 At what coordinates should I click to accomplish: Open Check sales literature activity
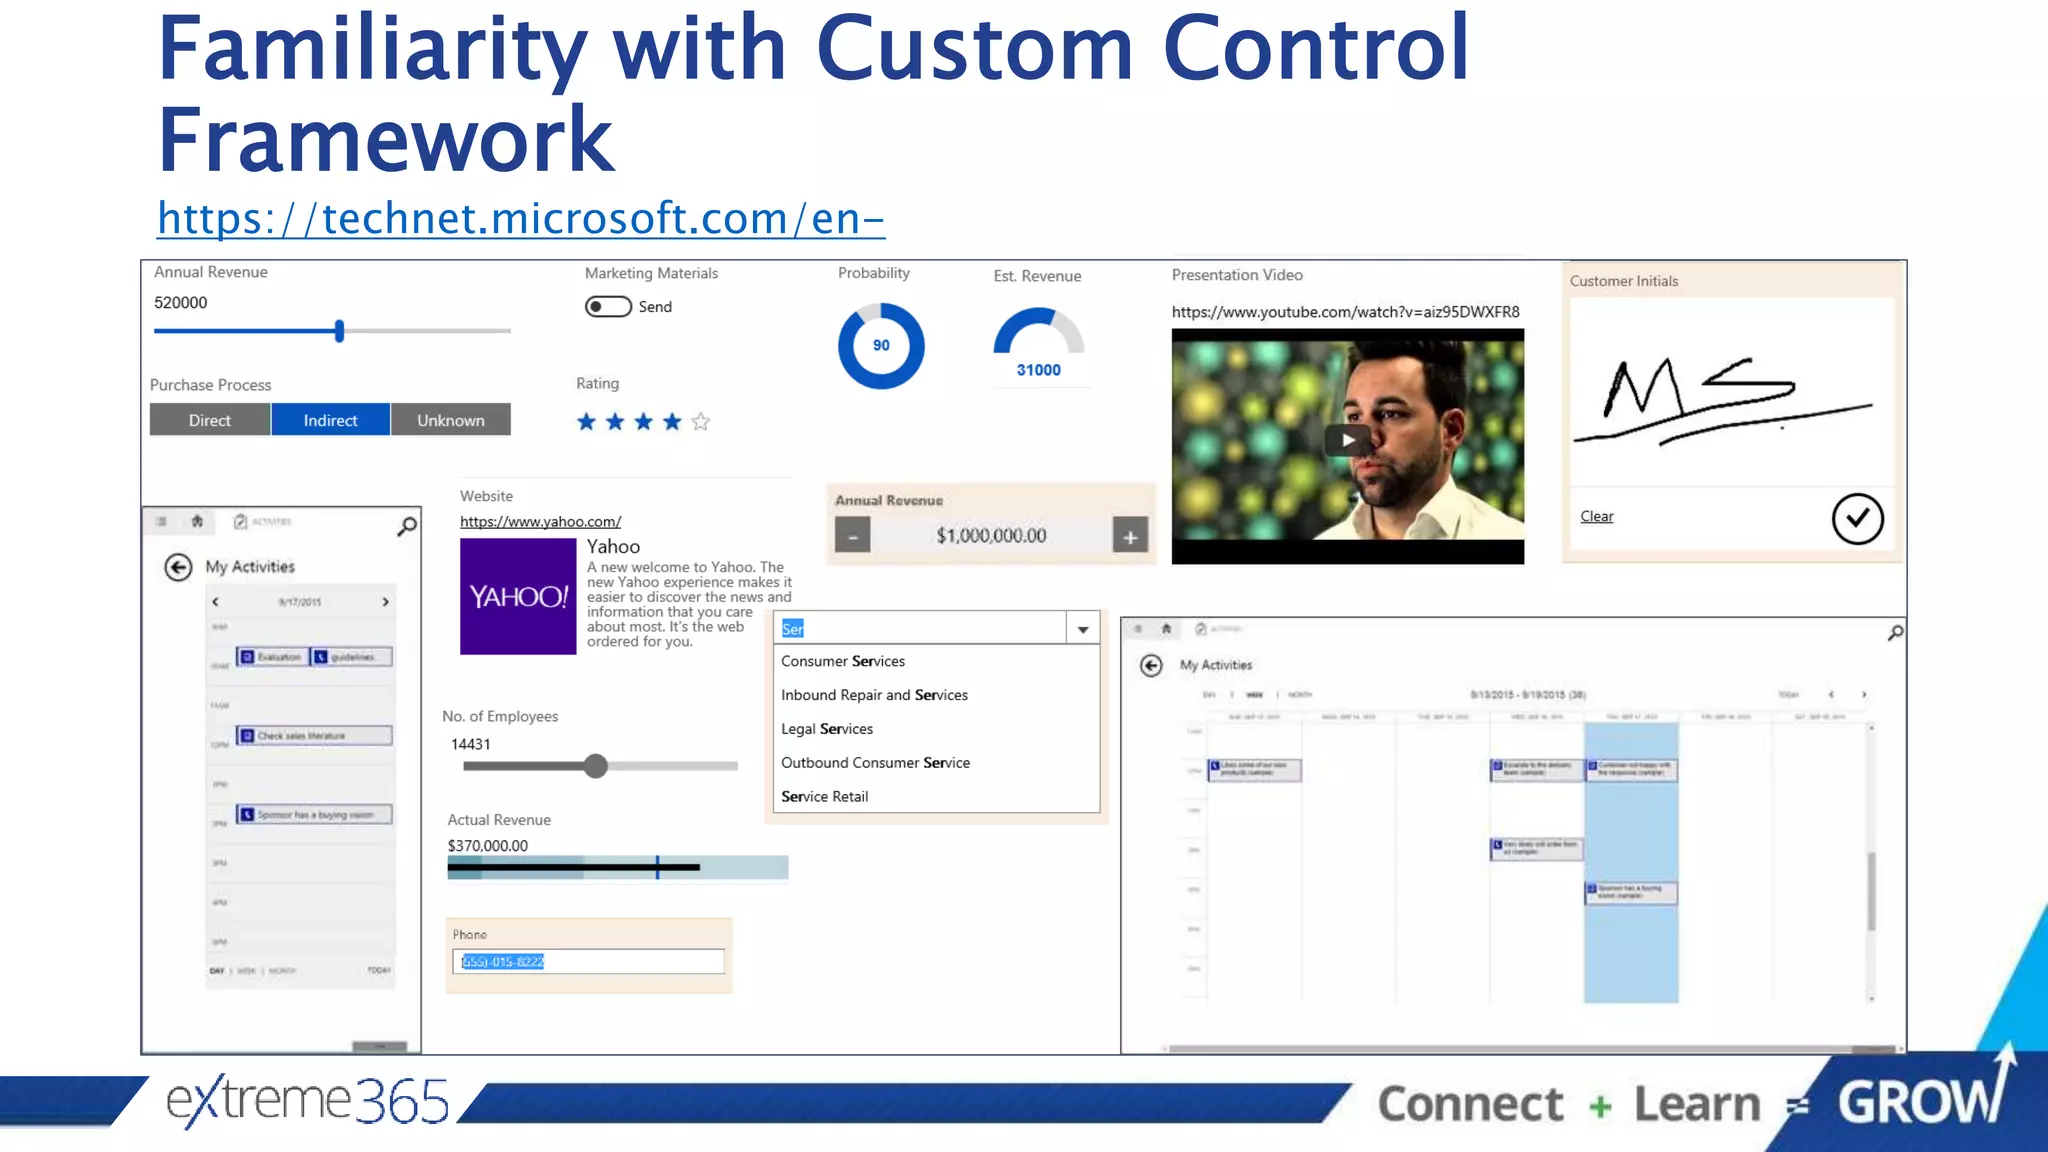(x=314, y=736)
